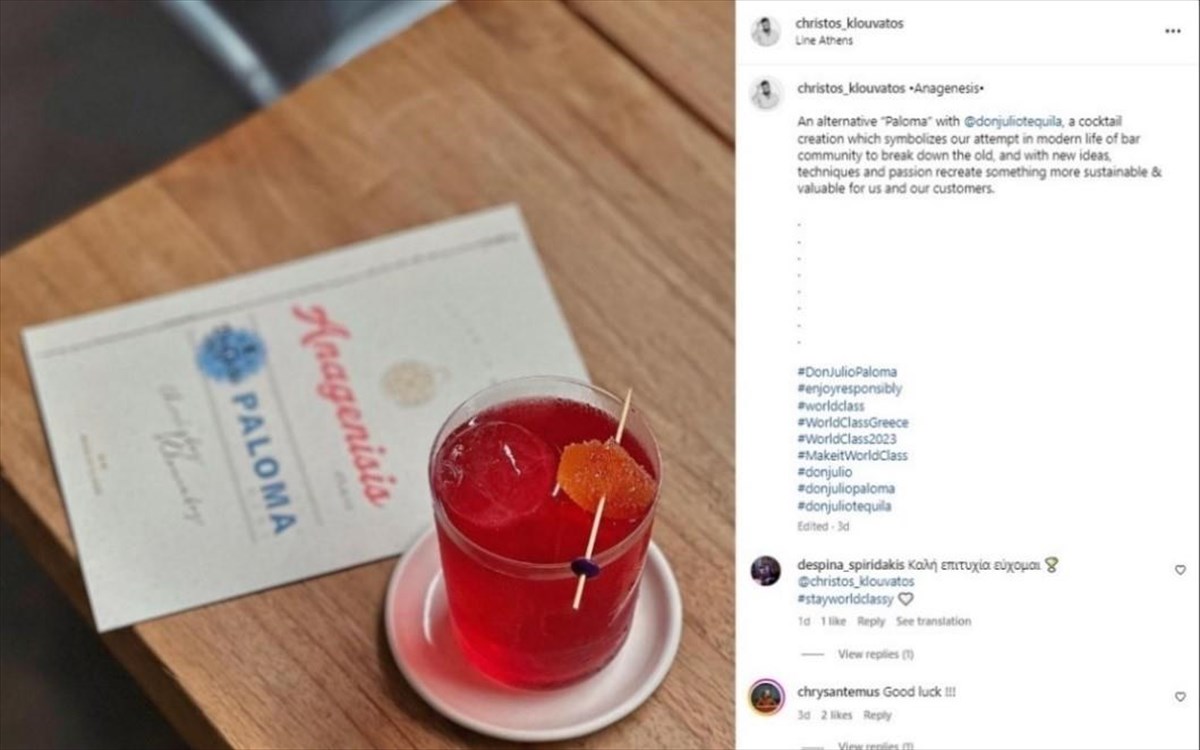Open the three-dot more options menu
Viewport: 1200px width, 750px height.
tap(1173, 31)
